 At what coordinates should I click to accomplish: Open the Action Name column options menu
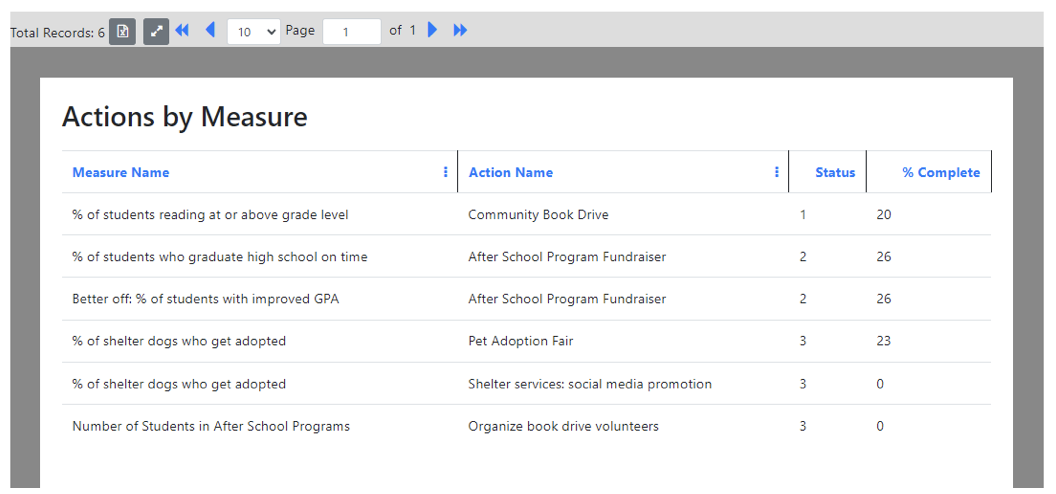tap(777, 172)
